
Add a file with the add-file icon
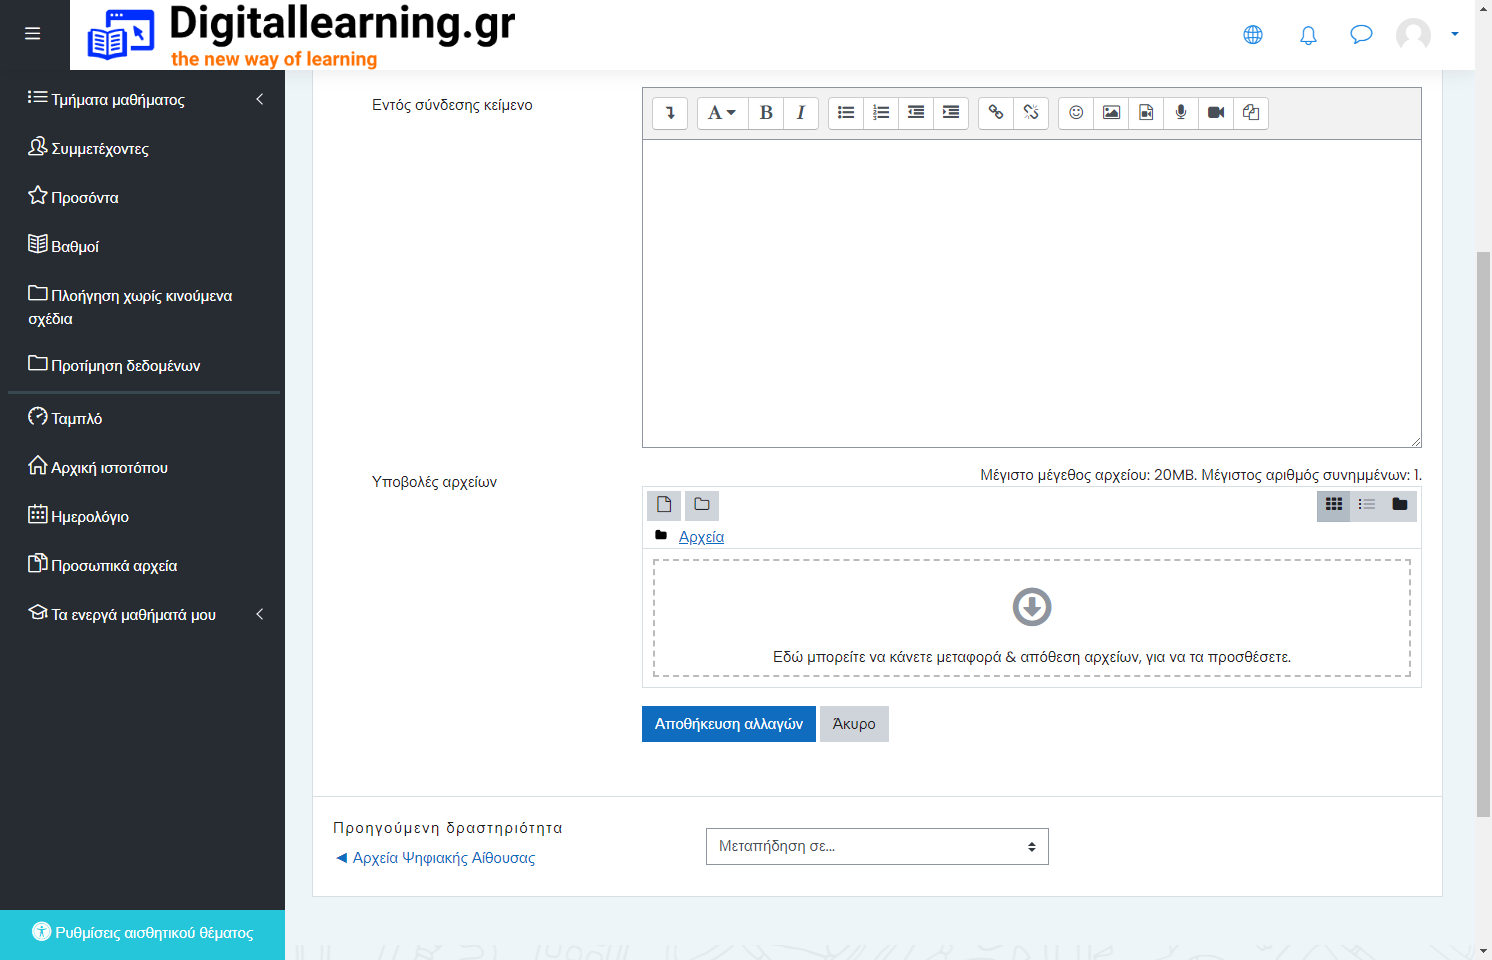click(x=664, y=505)
